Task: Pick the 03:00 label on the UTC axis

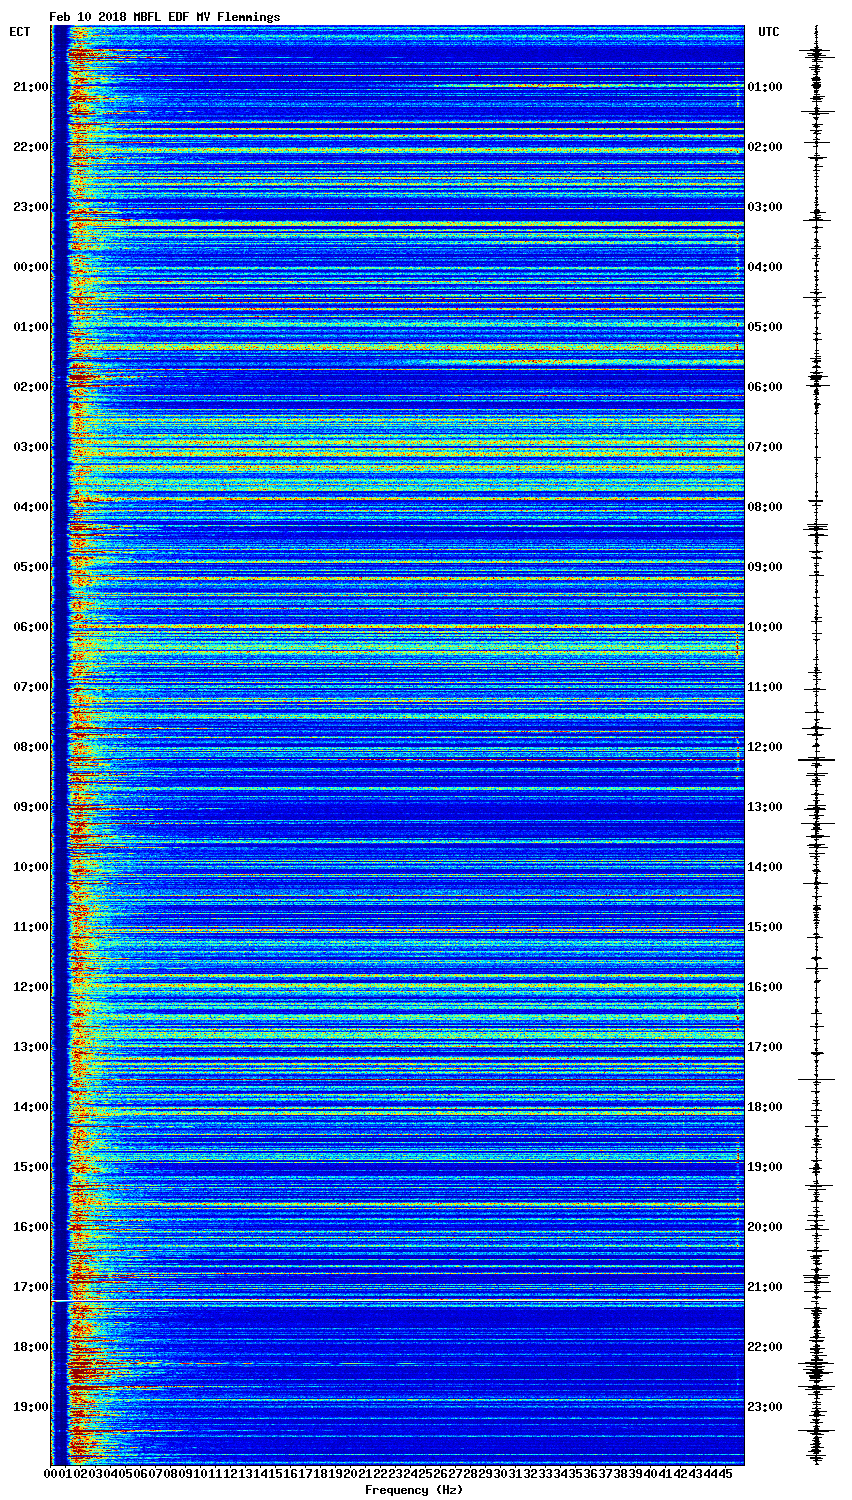Action: pos(764,207)
